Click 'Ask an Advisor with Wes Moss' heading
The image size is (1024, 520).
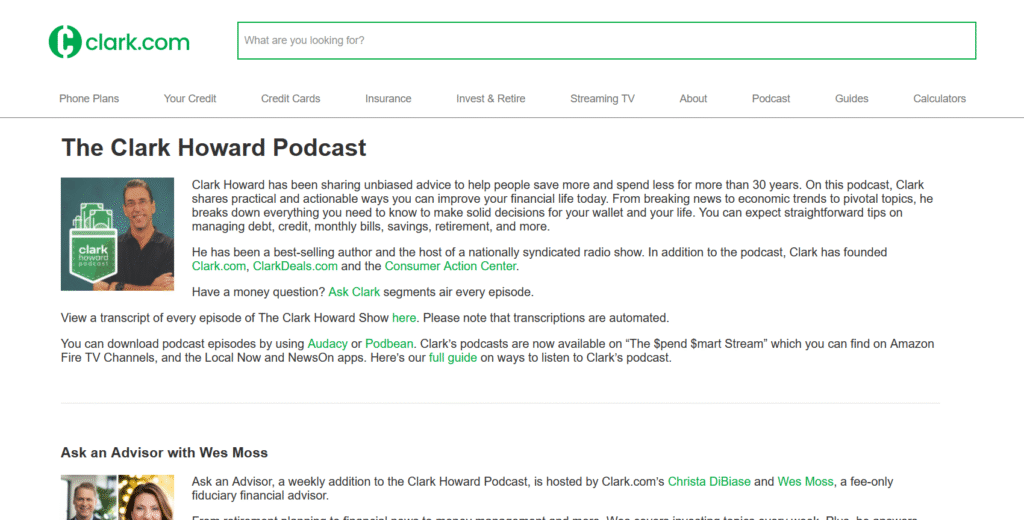pyautogui.click(x=164, y=453)
